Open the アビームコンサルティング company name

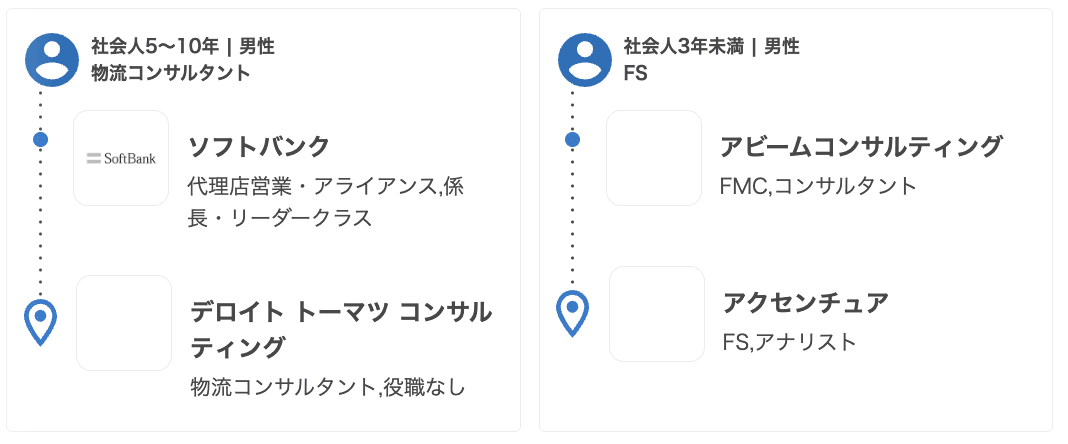pos(861,147)
